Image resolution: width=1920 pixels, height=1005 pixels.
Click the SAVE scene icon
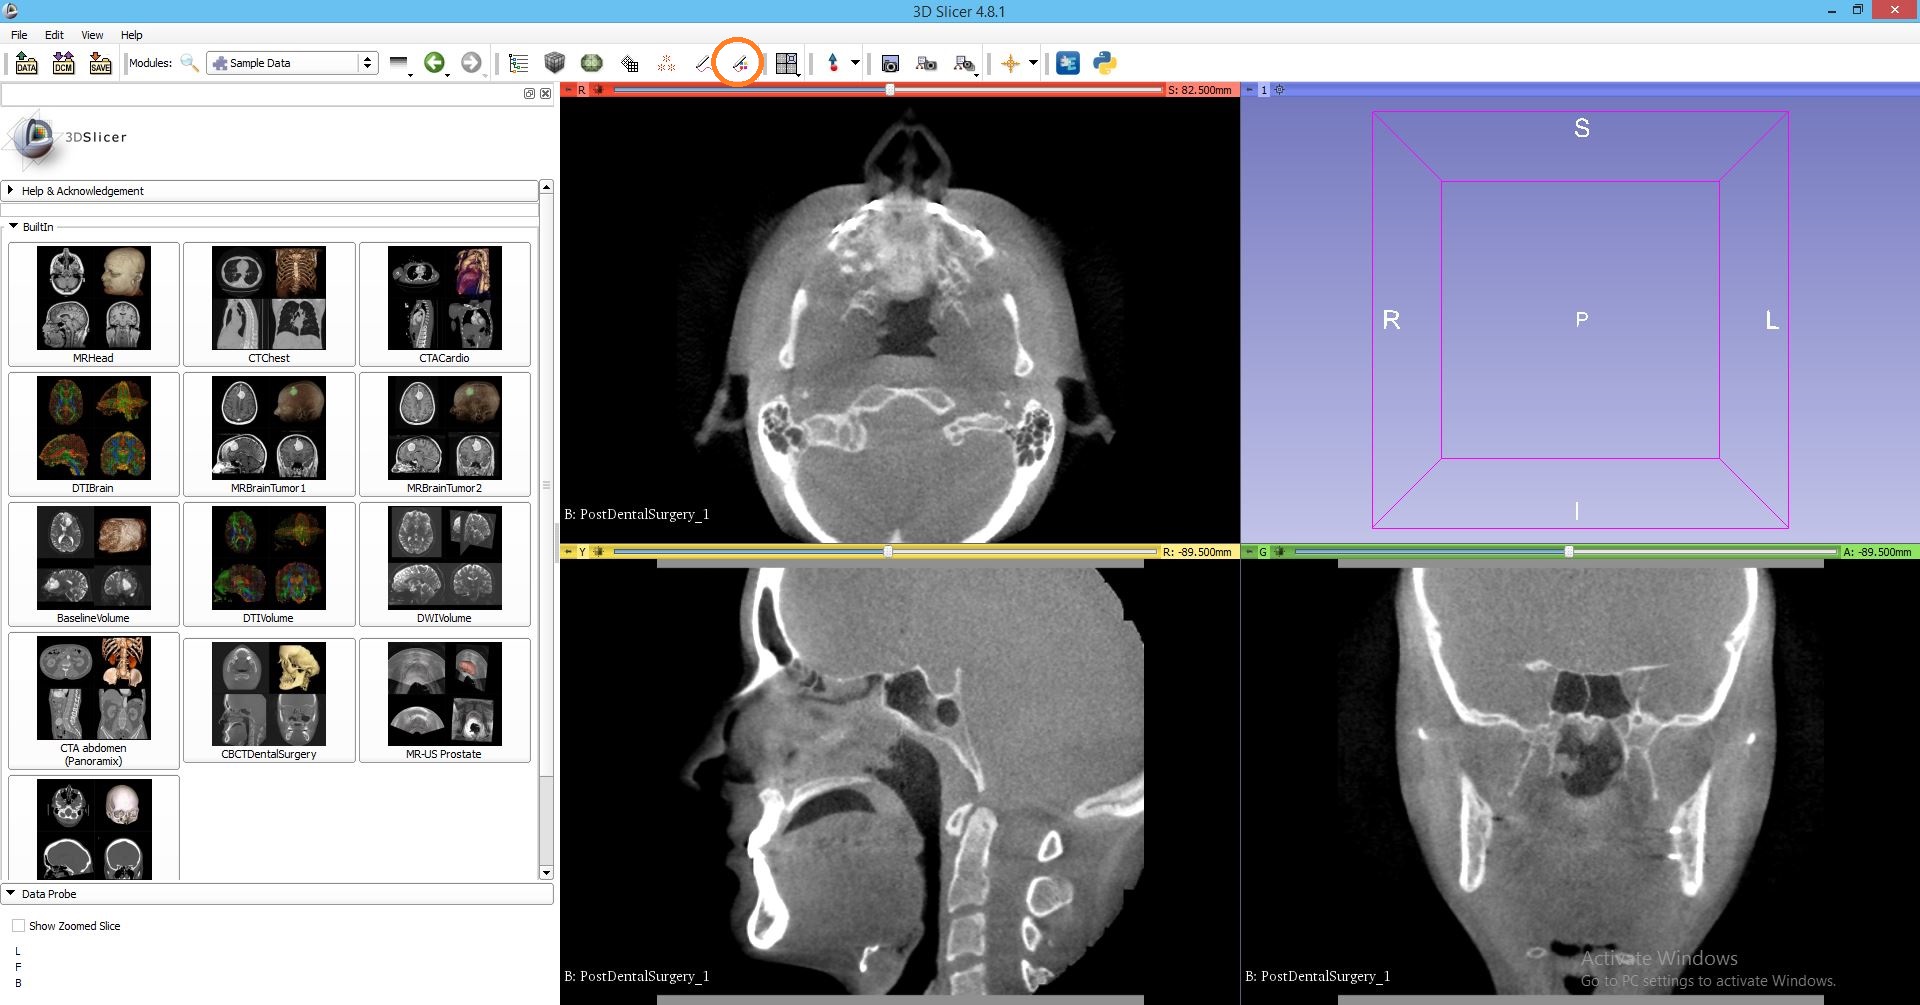pos(101,63)
